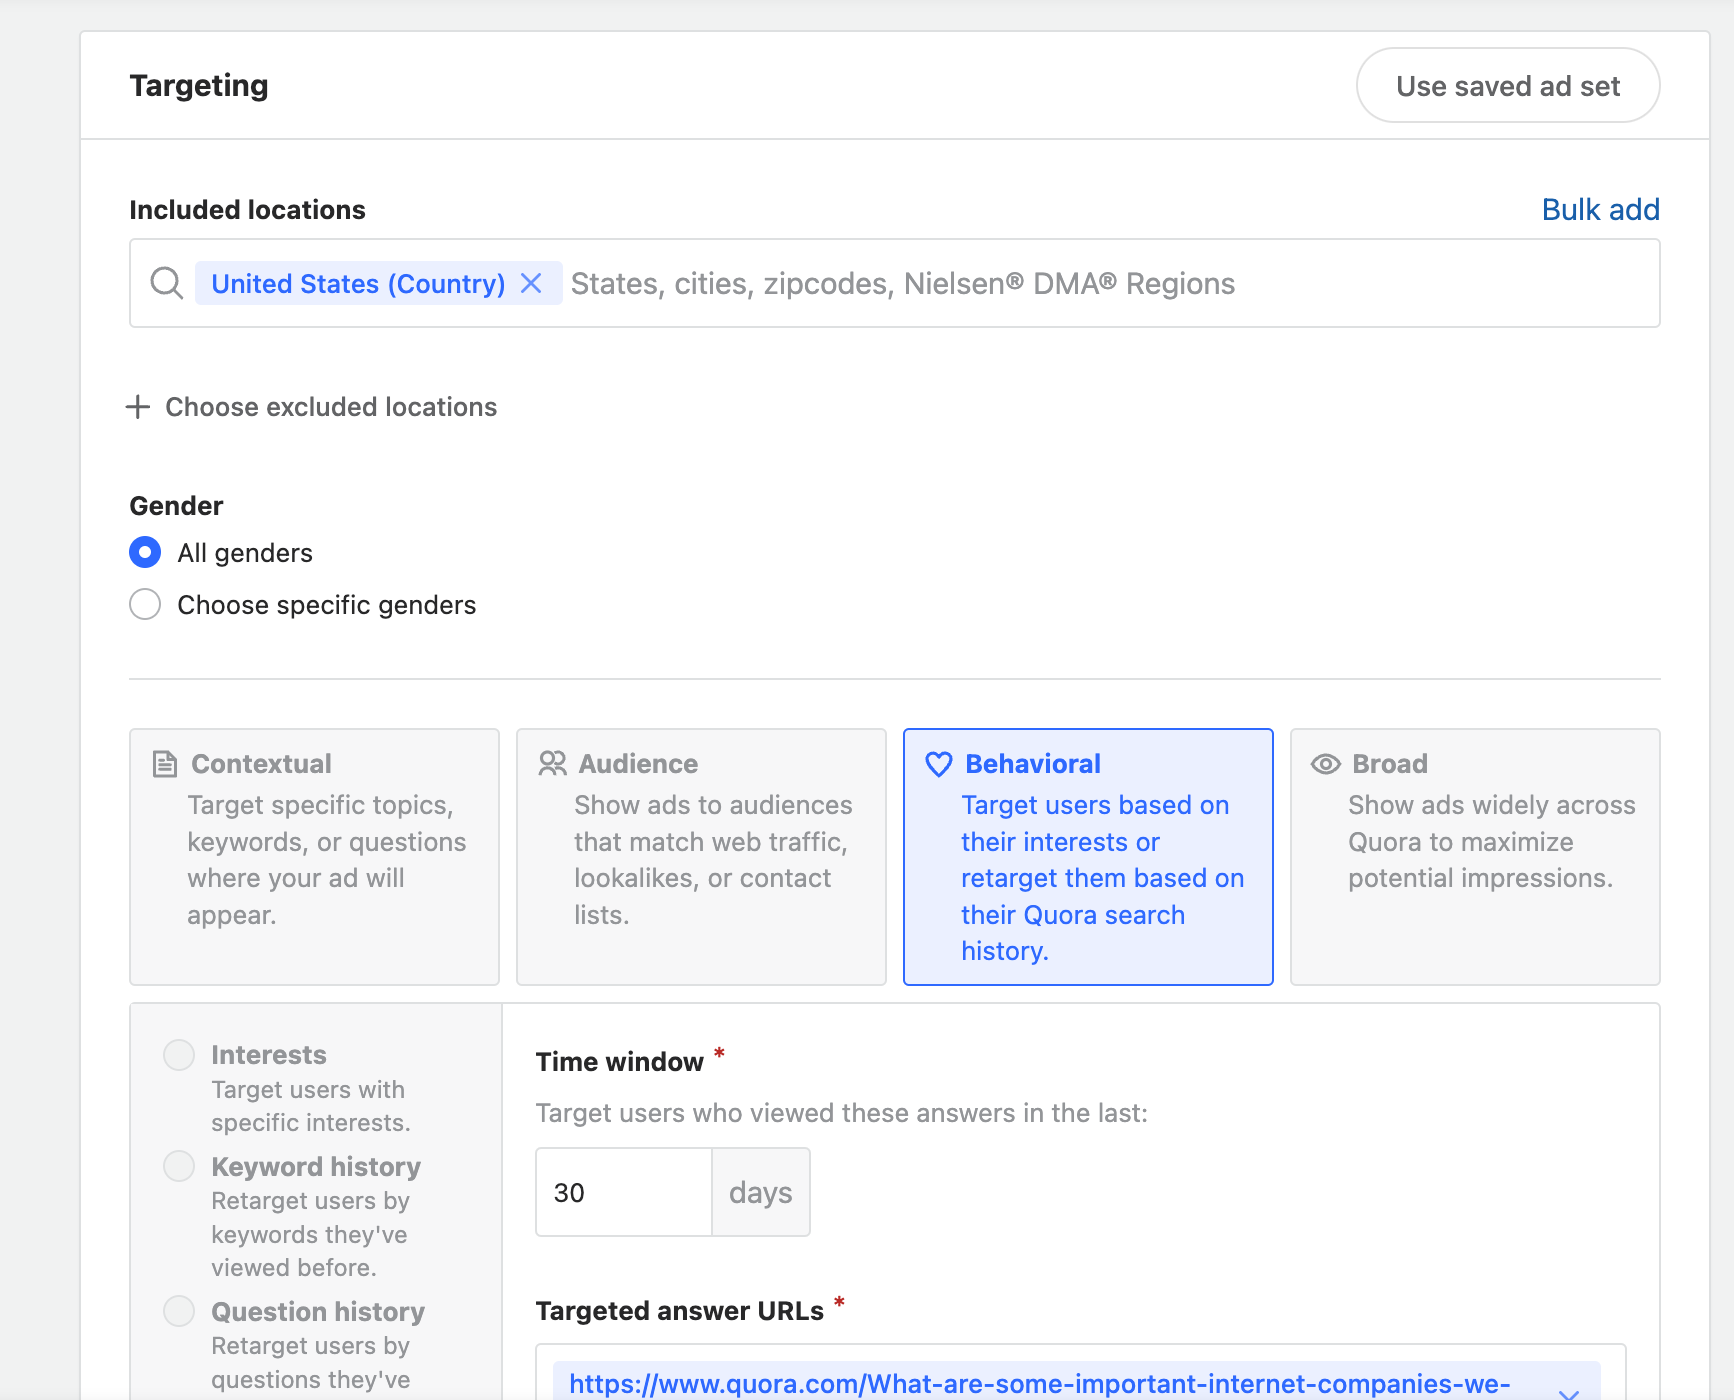
Task: Select the All genders radio button
Action: [x=145, y=552]
